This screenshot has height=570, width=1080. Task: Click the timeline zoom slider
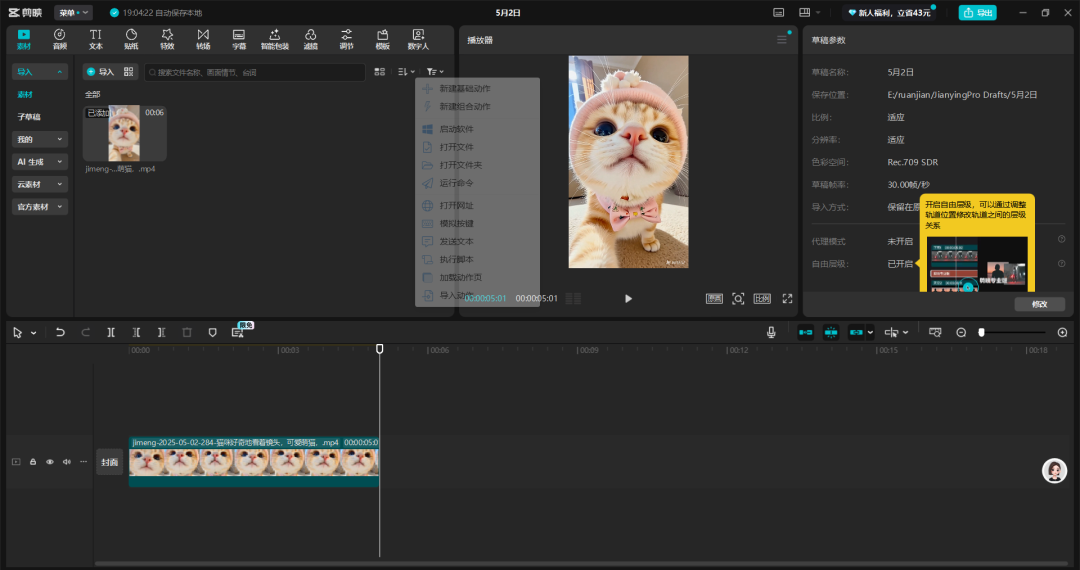point(1012,332)
